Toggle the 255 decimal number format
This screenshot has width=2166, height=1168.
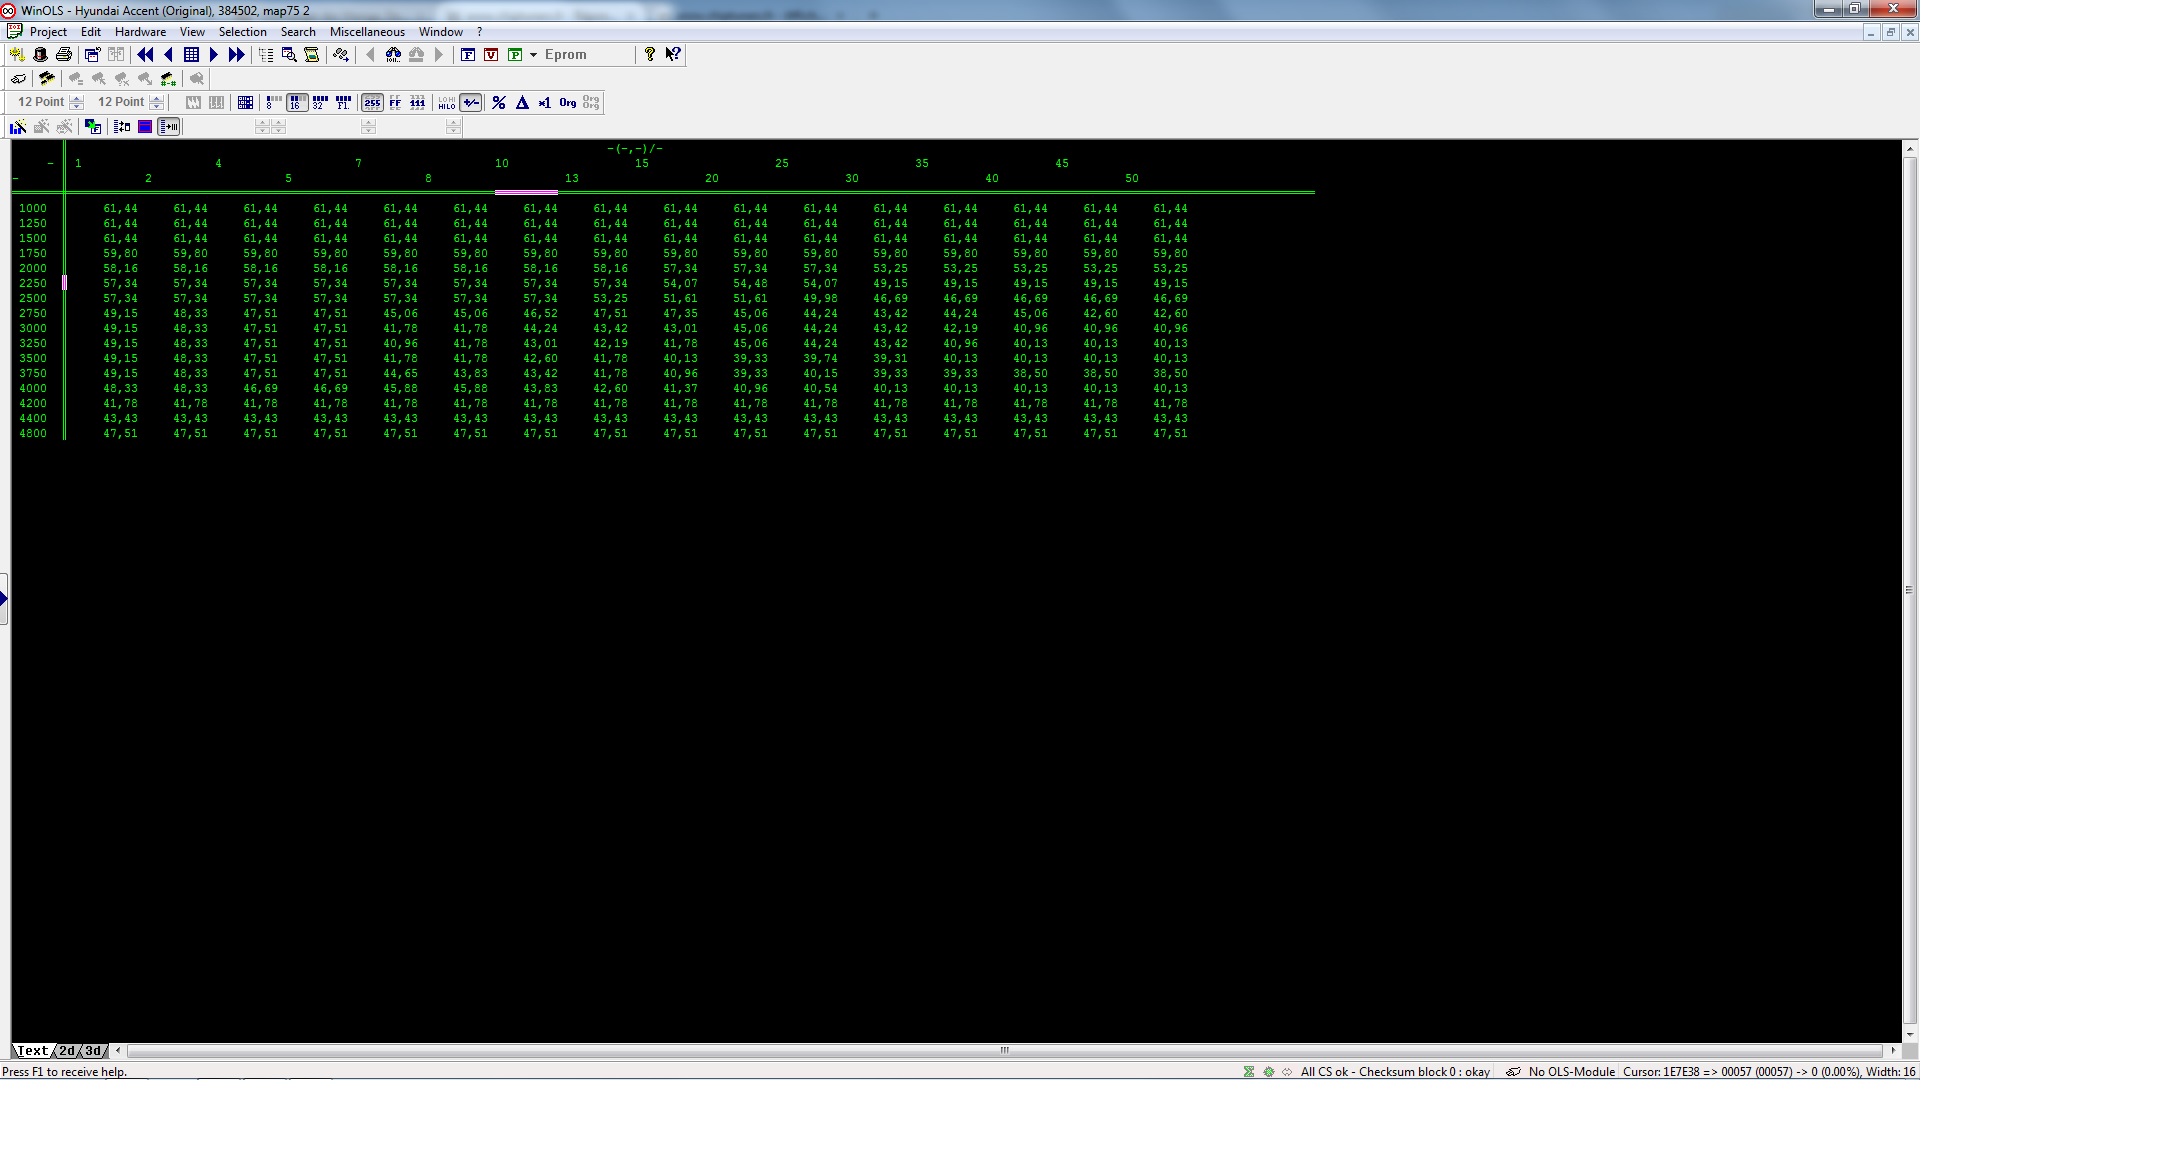pos(372,103)
